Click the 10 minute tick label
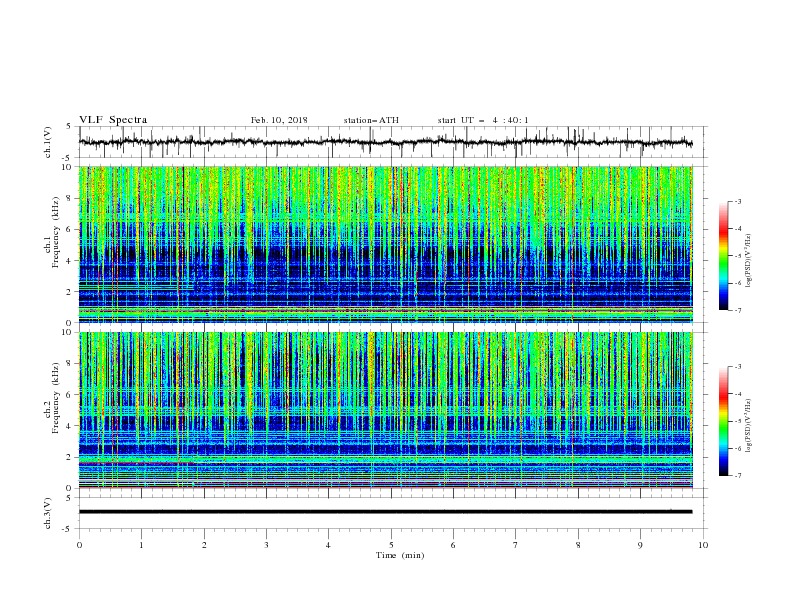 click(703, 545)
